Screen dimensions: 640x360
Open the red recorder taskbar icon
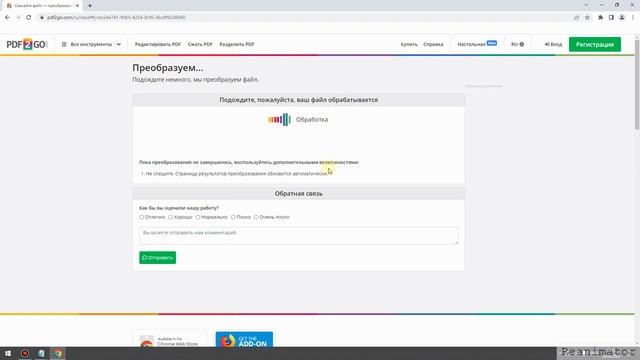tap(25, 353)
